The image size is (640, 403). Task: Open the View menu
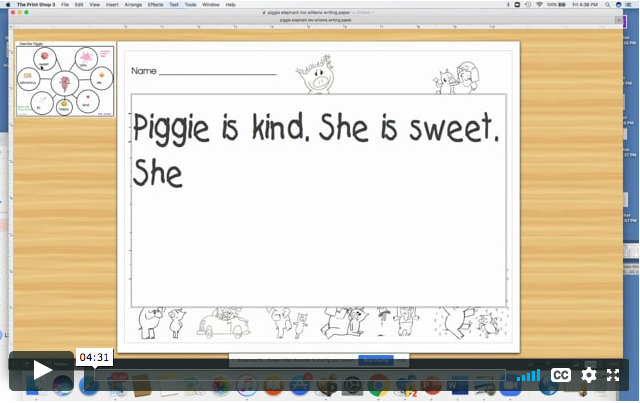(x=95, y=4)
